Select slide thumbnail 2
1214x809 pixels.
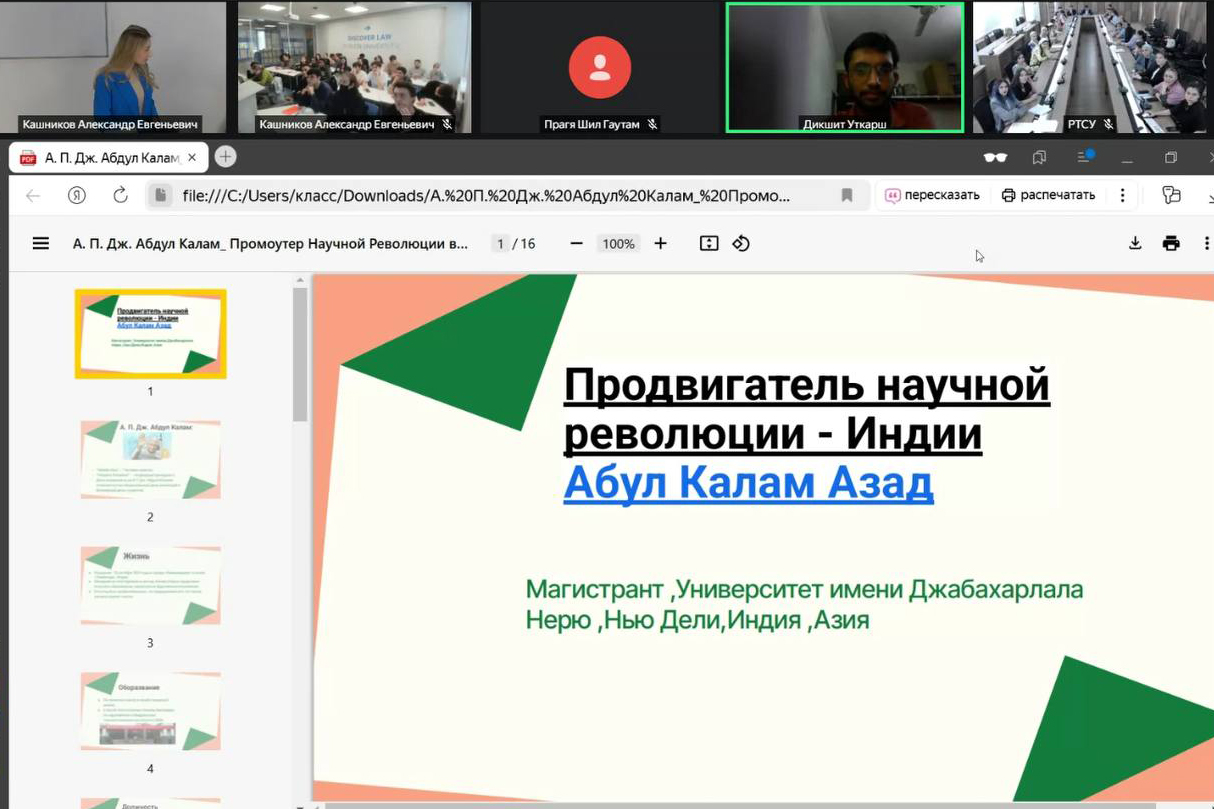(x=151, y=459)
